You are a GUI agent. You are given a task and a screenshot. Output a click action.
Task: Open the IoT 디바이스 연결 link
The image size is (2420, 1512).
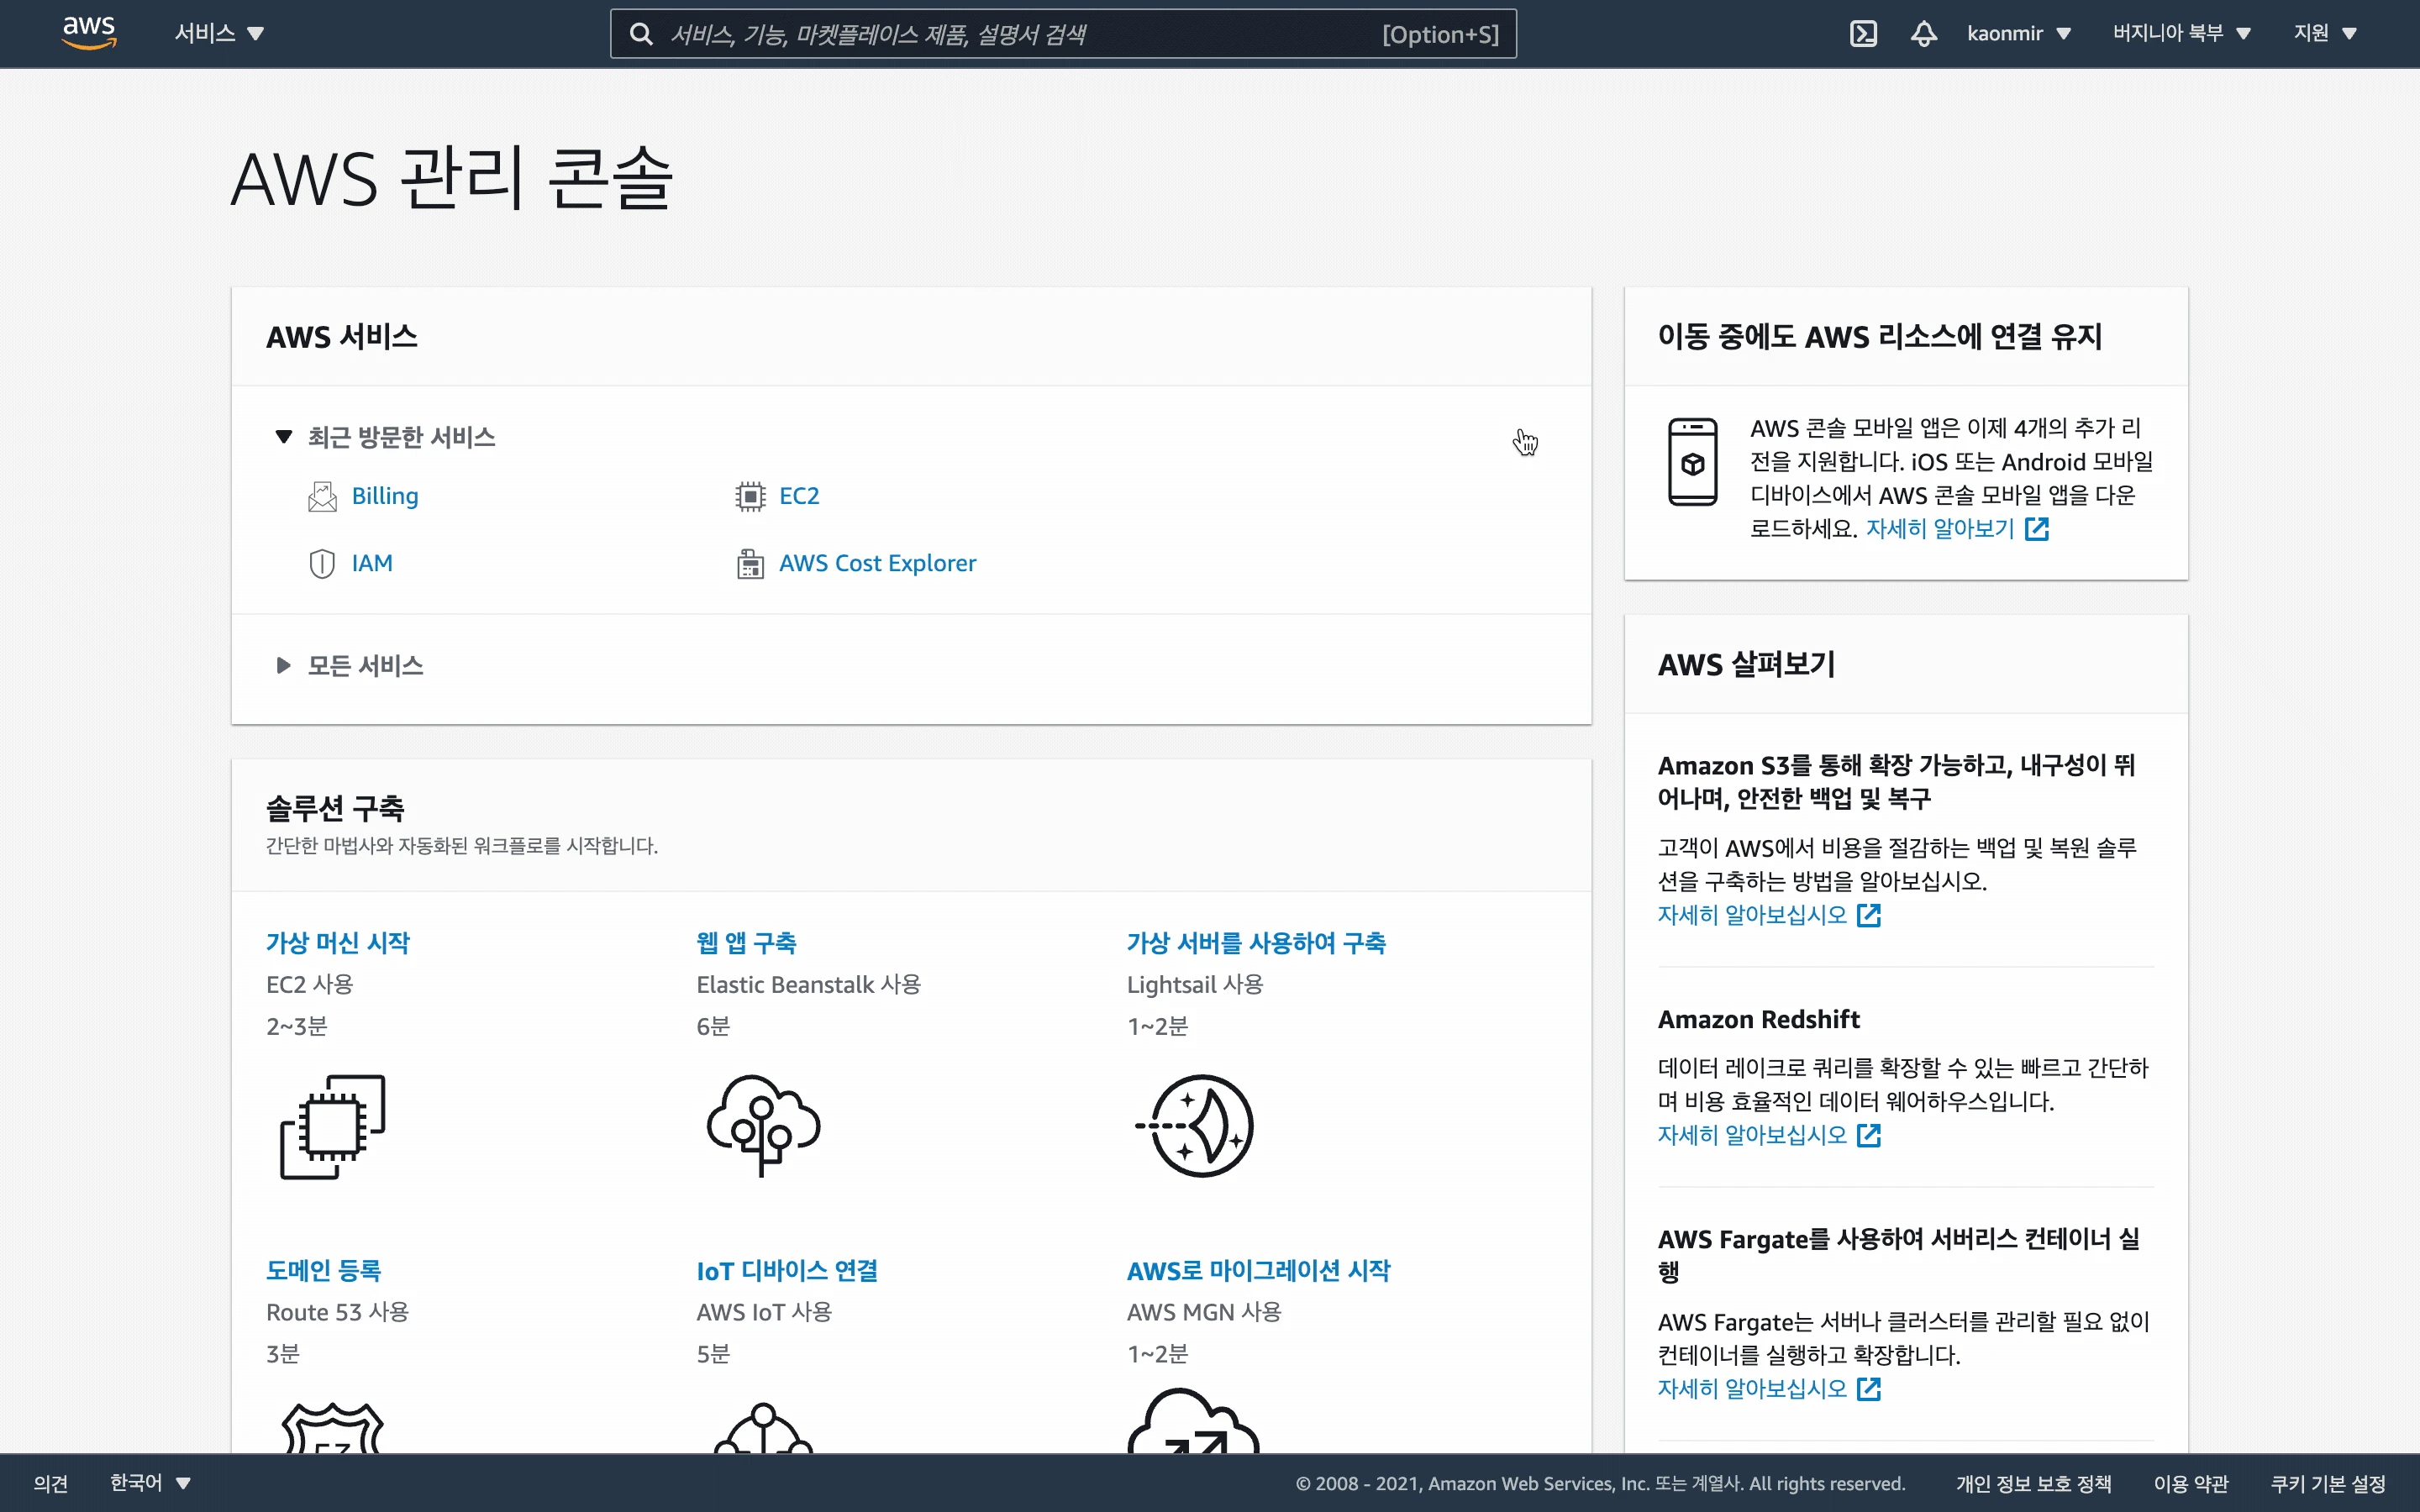787,1271
